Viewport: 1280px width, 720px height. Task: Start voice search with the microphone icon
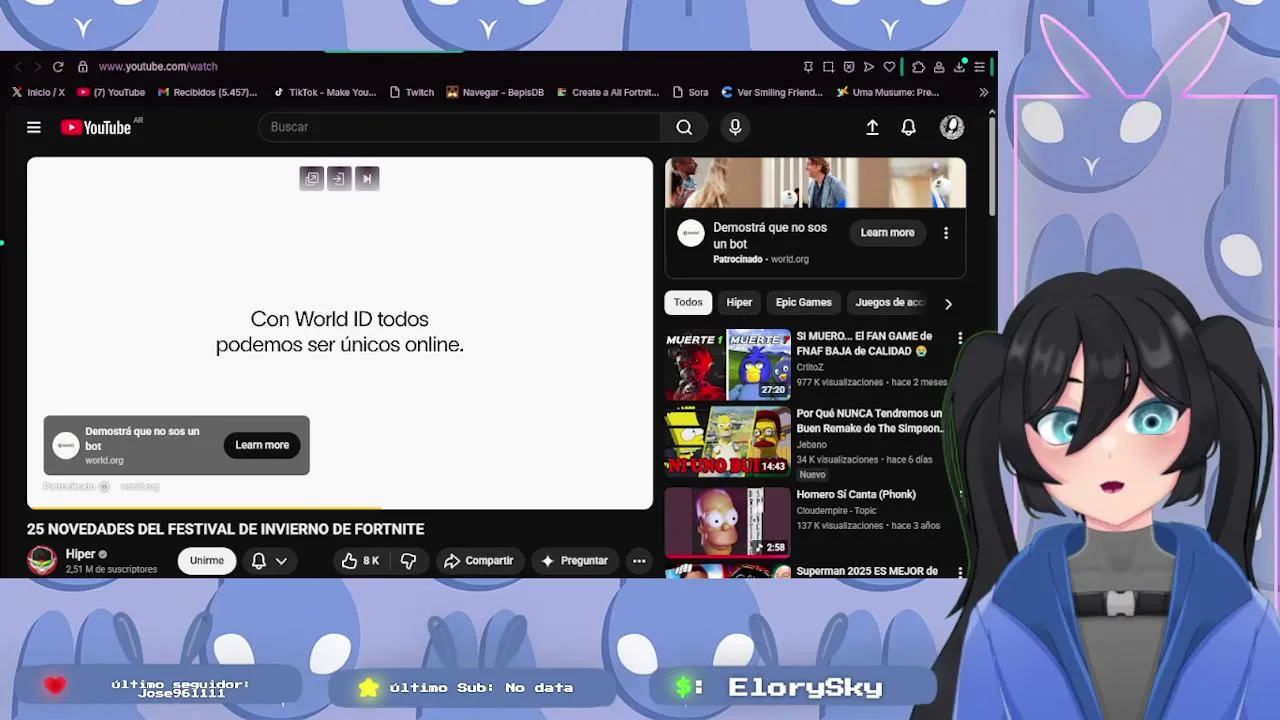pyautogui.click(x=735, y=127)
